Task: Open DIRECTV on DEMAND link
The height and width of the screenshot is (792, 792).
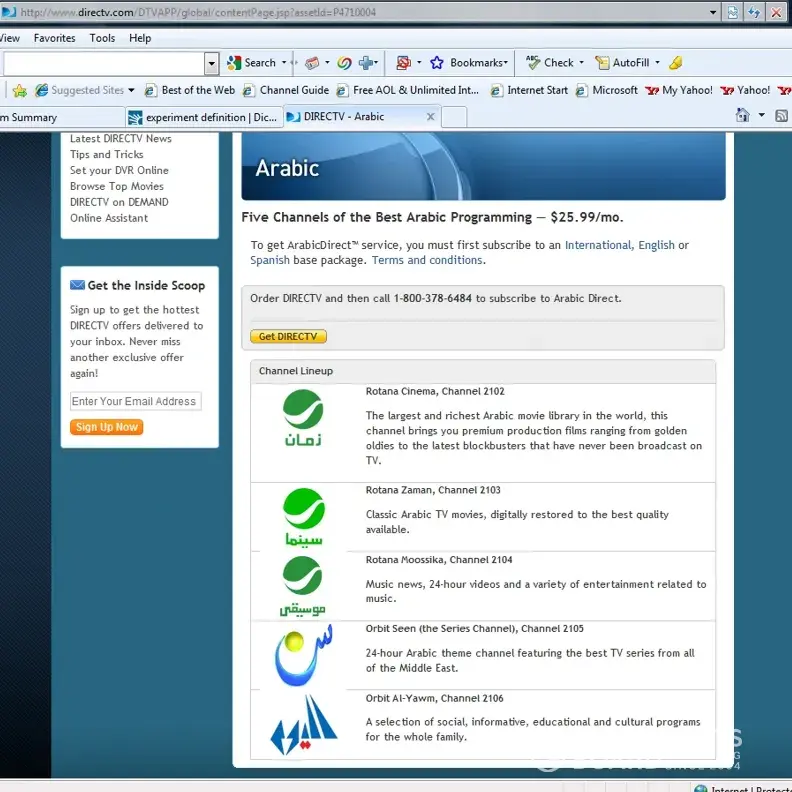Action: point(119,202)
